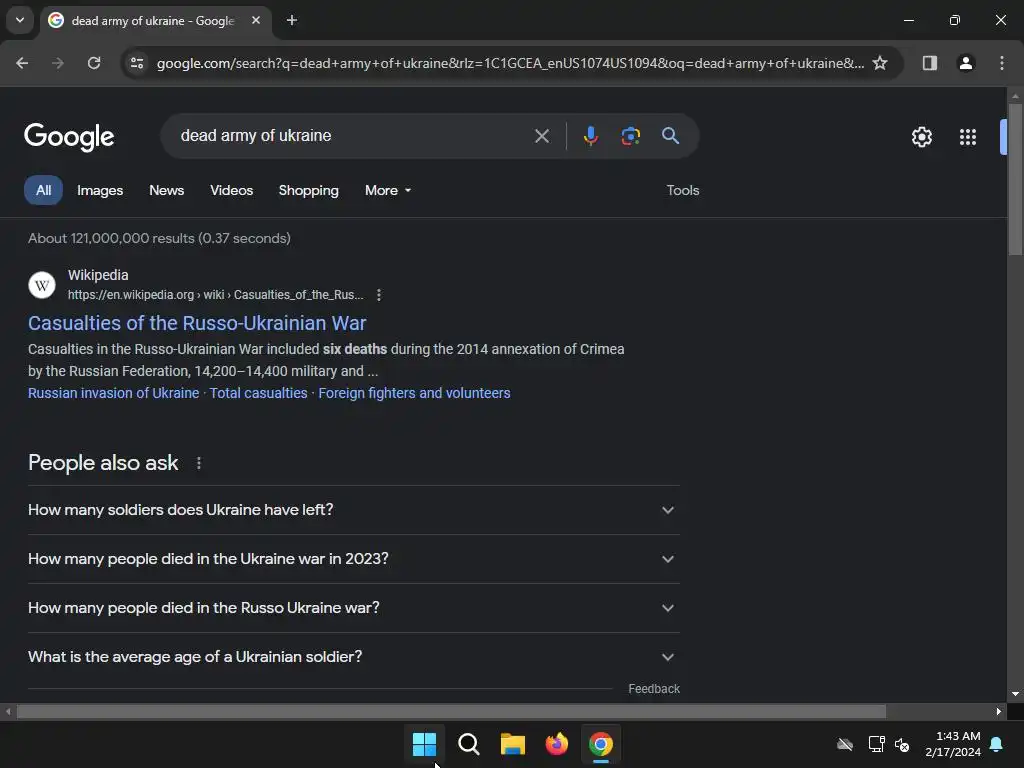View site information icon in address bar
This screenshot has width=1024, height=768.
pyautogui.click(x=137, y=63)
